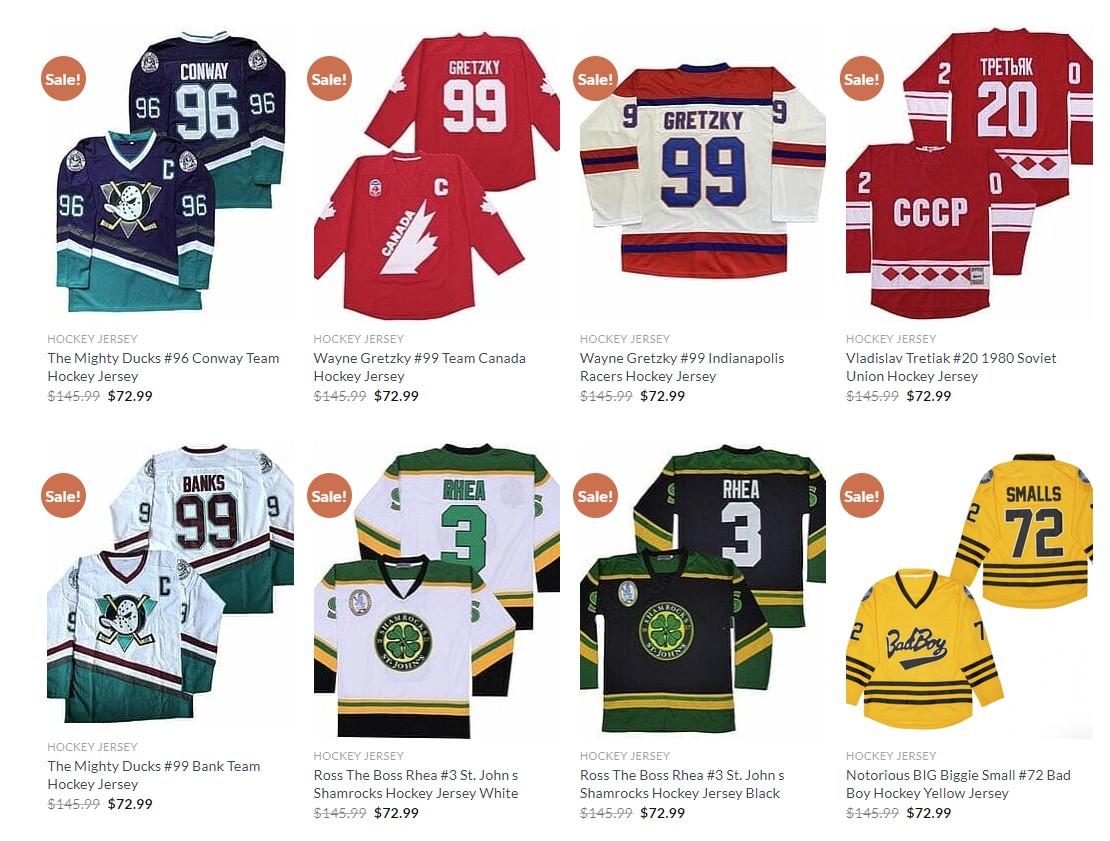
Task: Open 'The Mighty Ducks #99 Bank Team' link
Action: click(x=154, y=774)
